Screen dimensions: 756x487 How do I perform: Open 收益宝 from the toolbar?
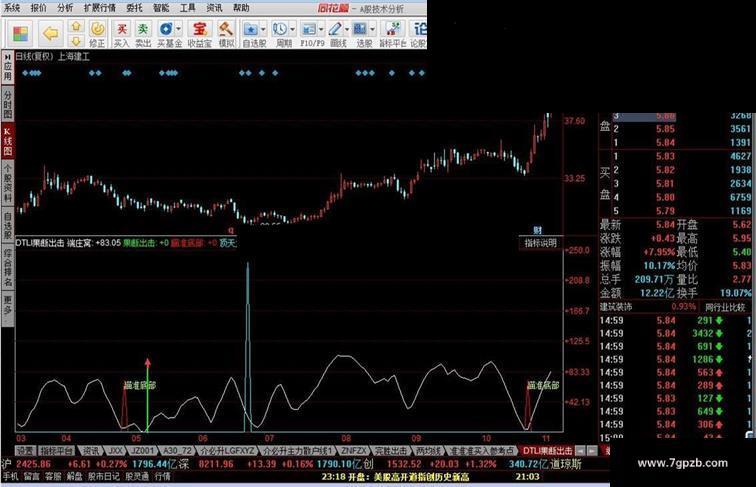(x=199, y=34)
